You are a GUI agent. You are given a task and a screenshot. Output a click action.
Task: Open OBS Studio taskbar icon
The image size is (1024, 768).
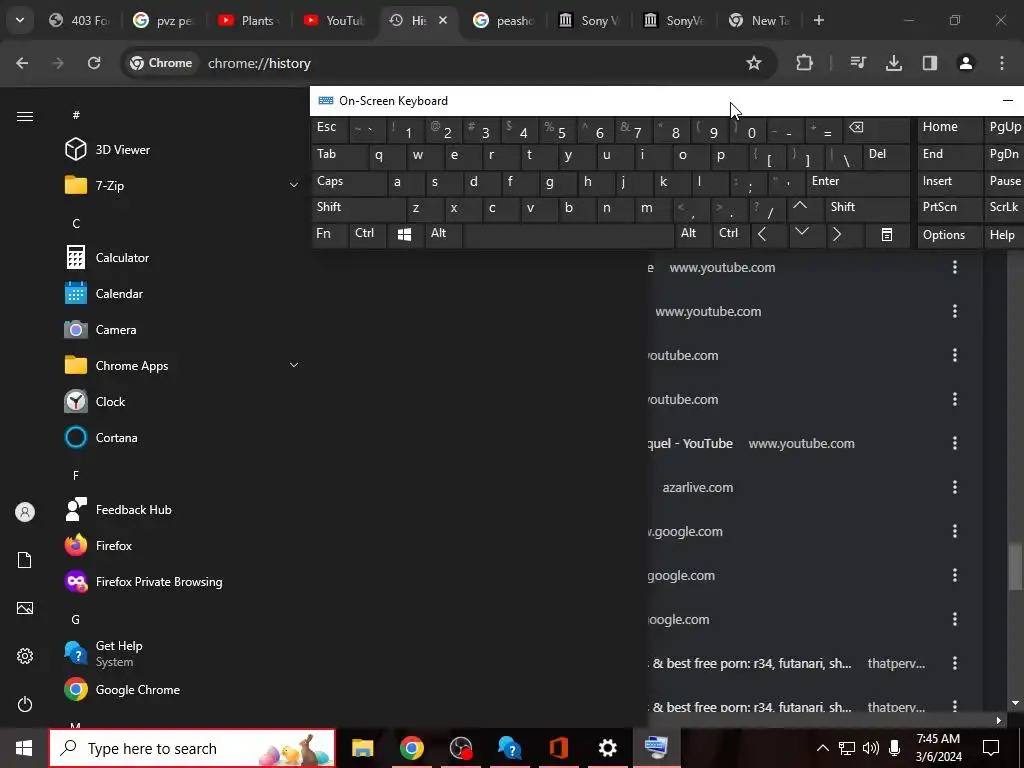click(461, 748)
